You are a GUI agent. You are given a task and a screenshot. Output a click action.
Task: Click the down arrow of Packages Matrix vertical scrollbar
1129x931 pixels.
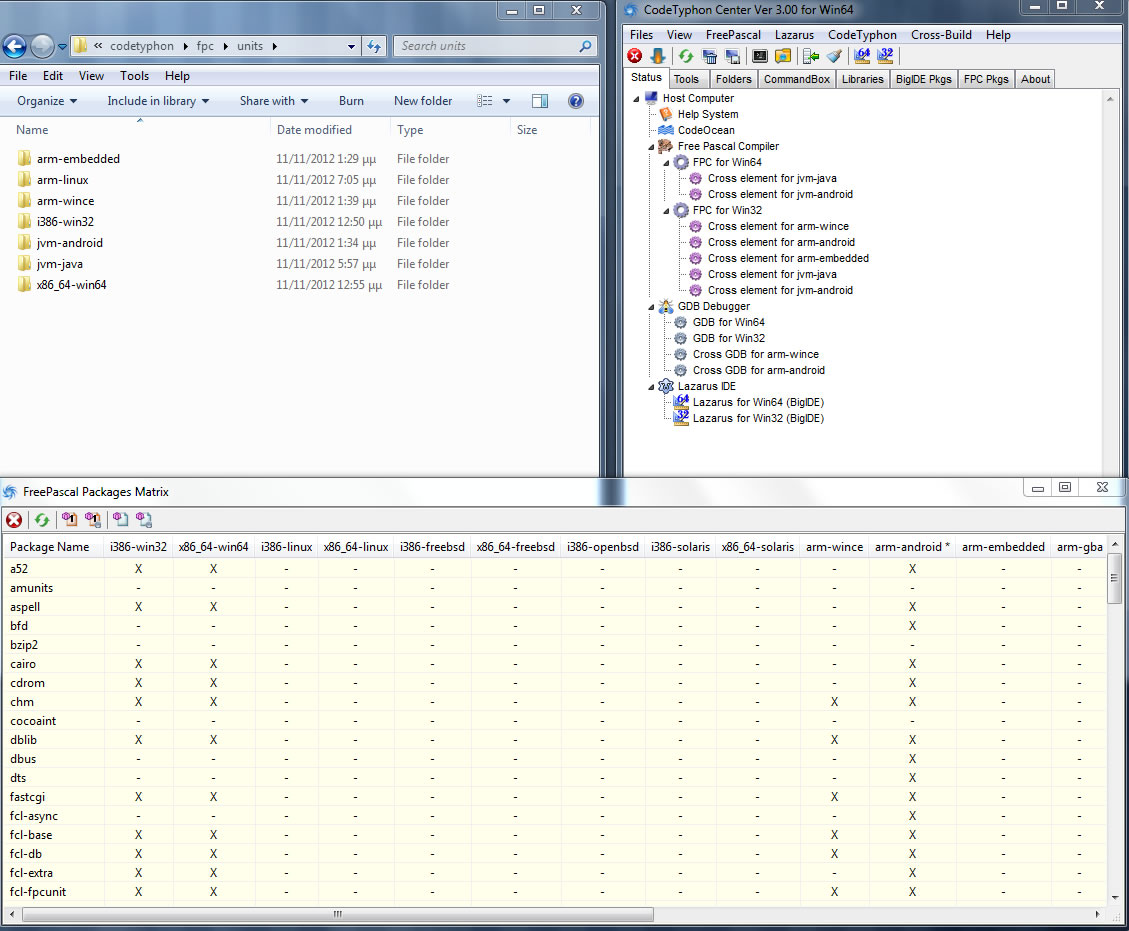pos(1115,897)
